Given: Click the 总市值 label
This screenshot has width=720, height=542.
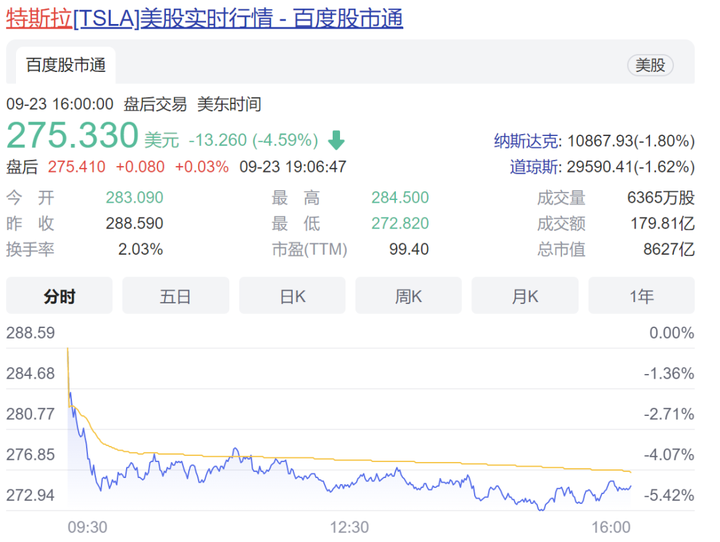Looking at the screenshot, I should pyautogui.click(x=561, y=249).
